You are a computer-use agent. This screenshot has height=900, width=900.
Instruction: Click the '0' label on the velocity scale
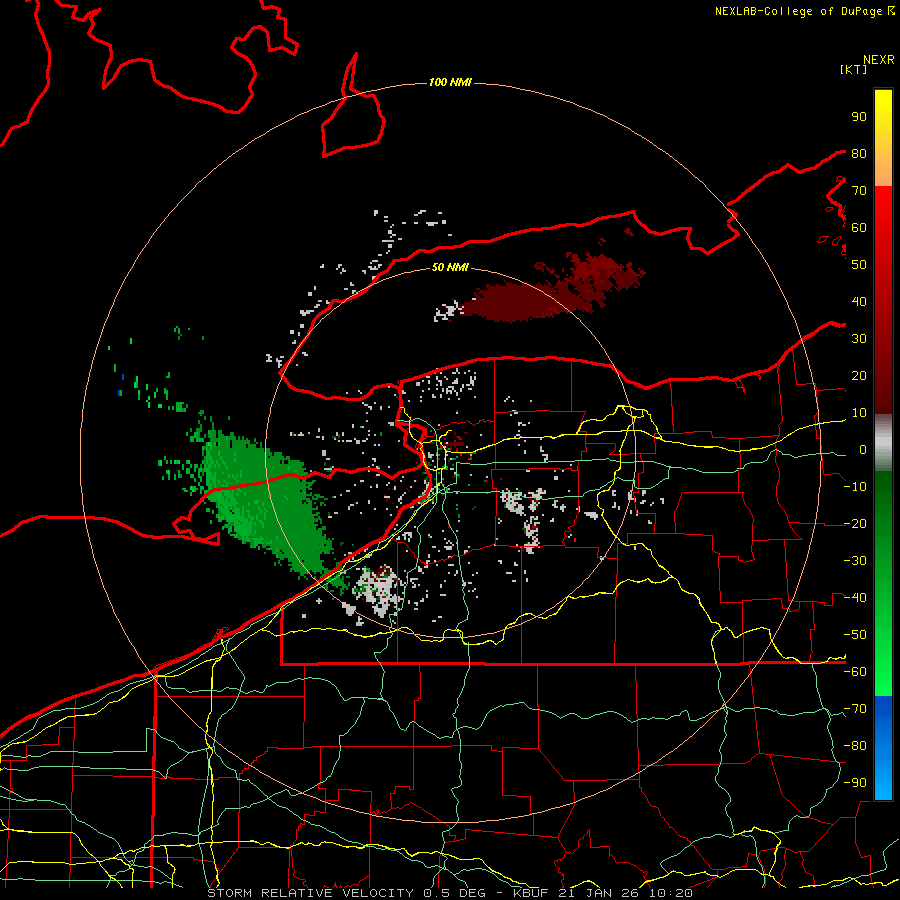click(x=863, y=450)
